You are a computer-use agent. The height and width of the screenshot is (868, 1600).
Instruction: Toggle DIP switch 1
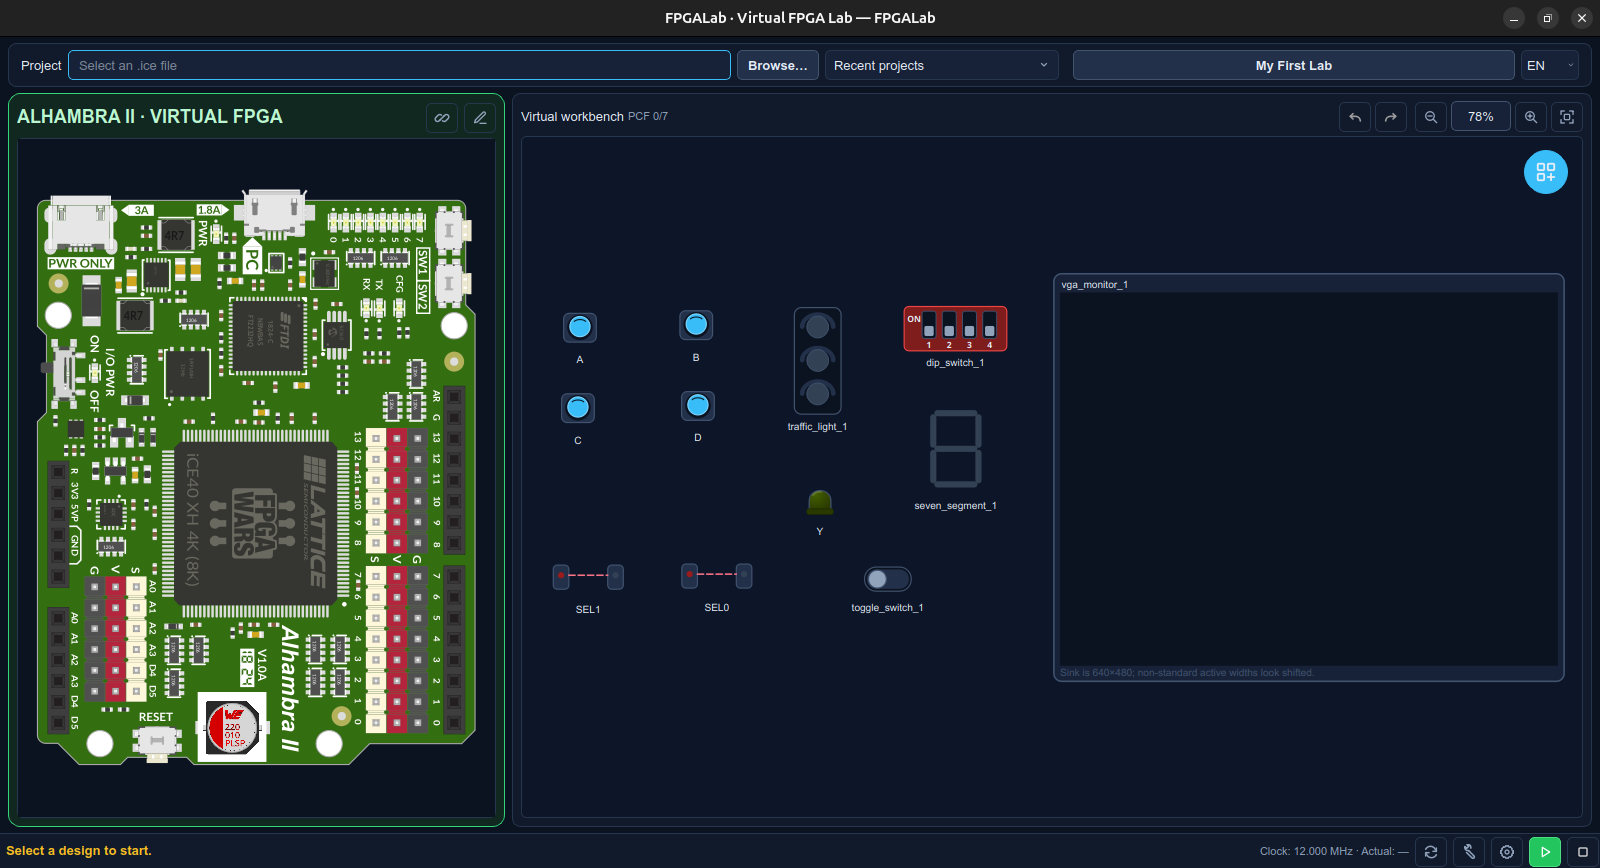tap(929, 326)
